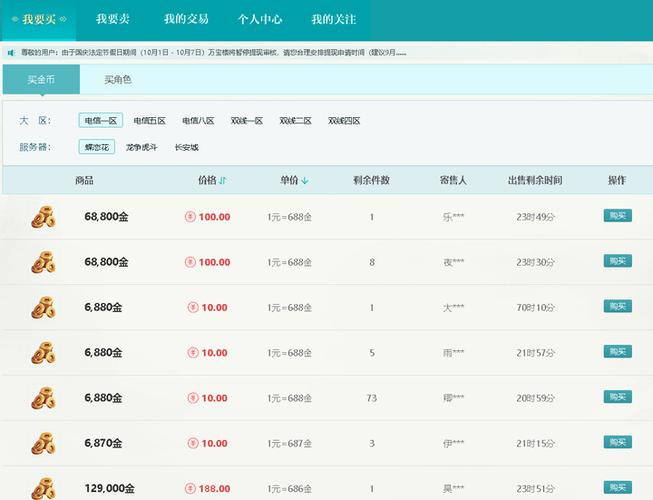Click gold coin icon in 73-remaining listing
The width and height of the screenshot is (653, 500).
coord(43,398)
